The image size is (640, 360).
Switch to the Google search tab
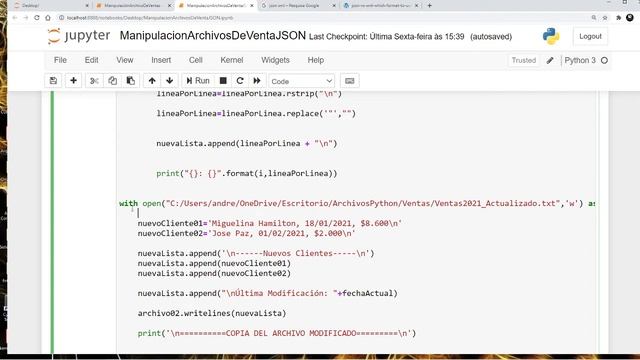coord(298,6)
